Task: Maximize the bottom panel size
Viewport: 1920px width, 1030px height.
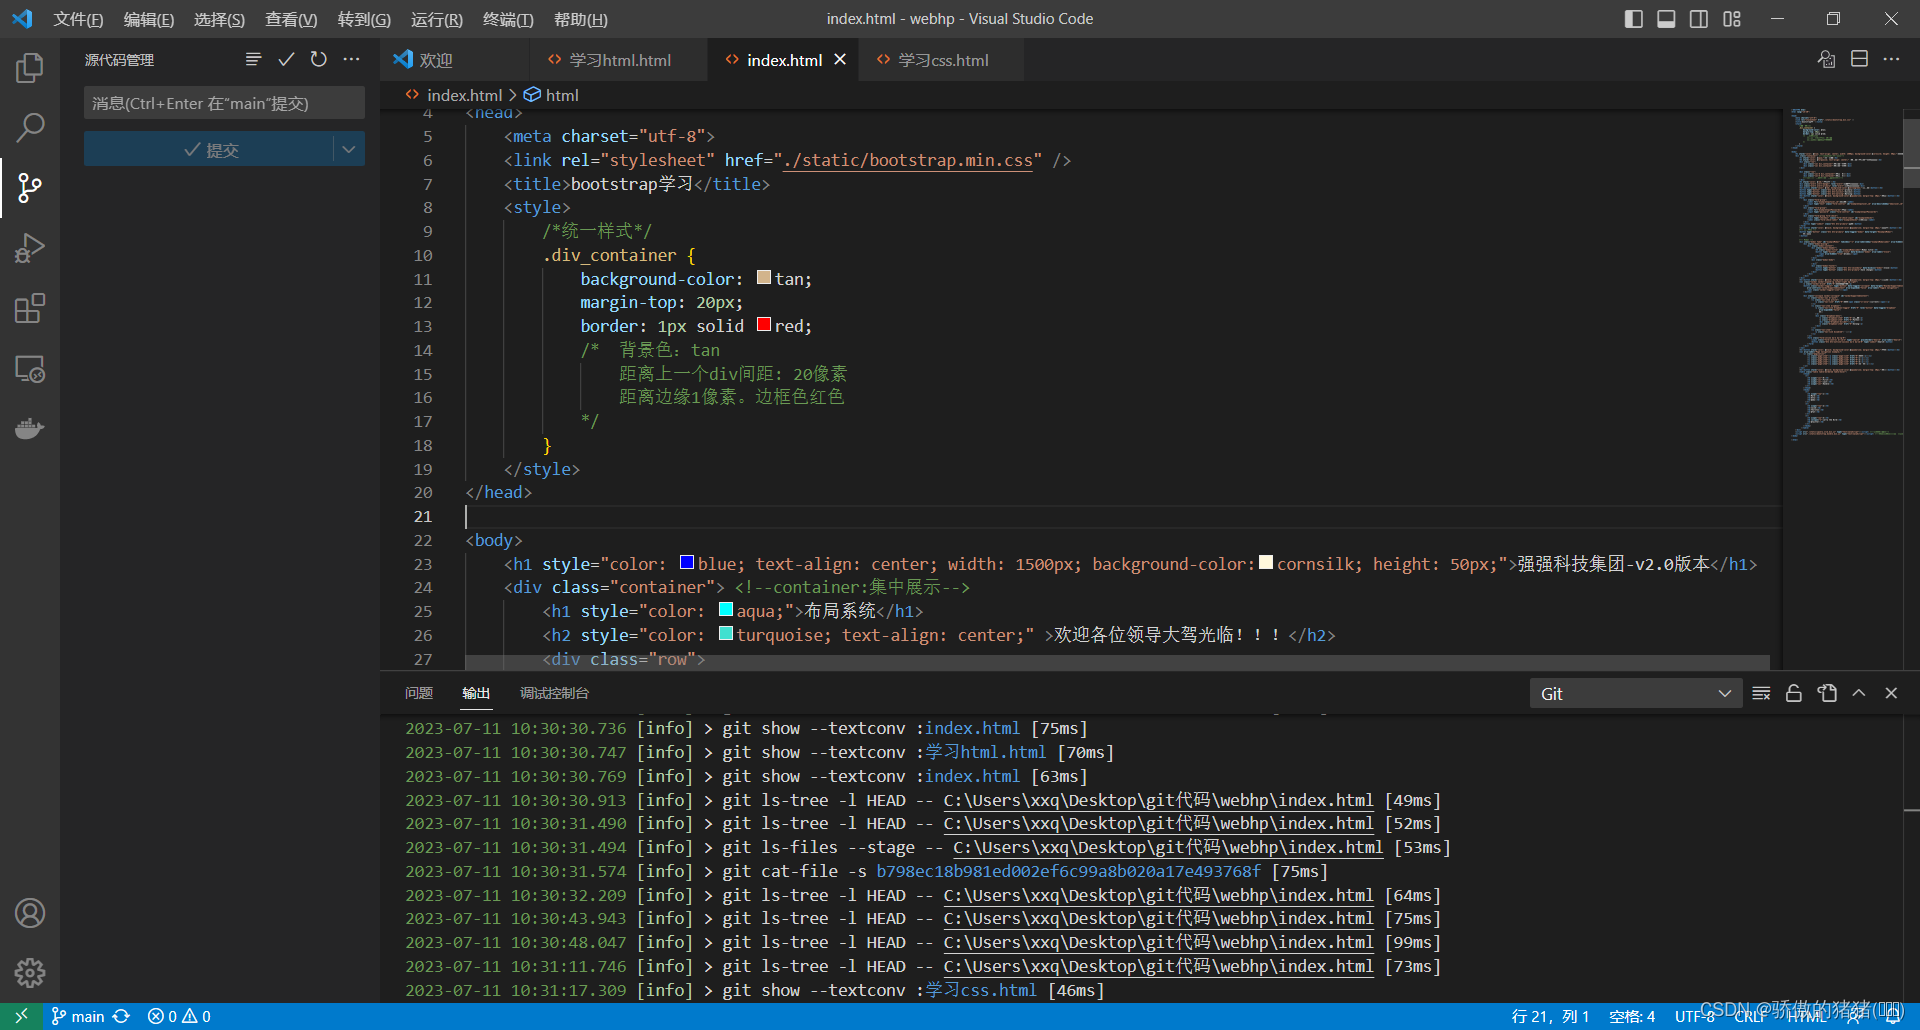Action: (x=1859, y=693)
